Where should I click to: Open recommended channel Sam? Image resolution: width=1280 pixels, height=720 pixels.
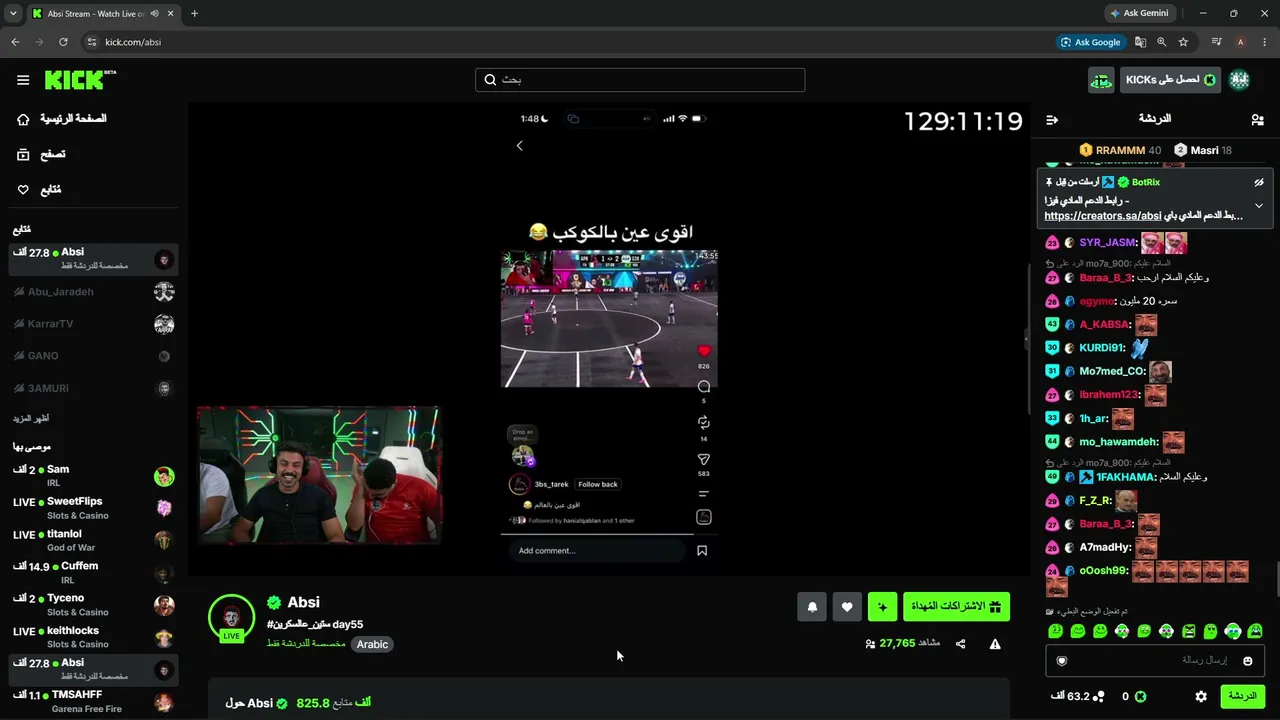pyautogui.click(x=93, y=476)
